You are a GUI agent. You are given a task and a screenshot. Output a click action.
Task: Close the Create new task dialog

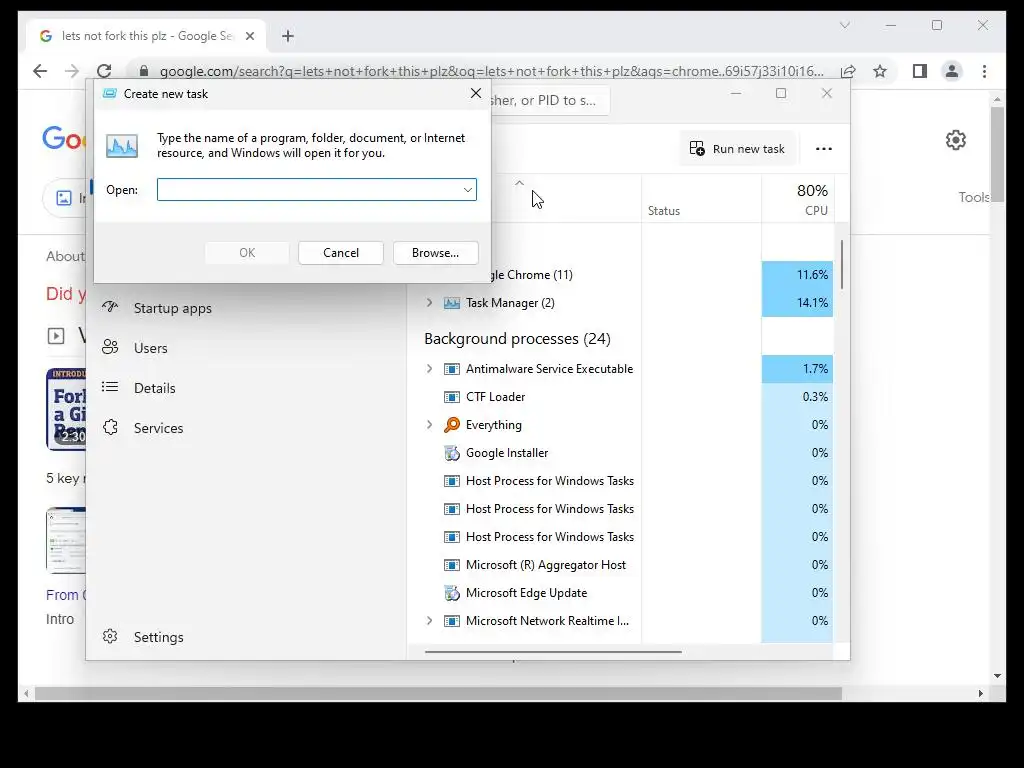pos(476,93)
